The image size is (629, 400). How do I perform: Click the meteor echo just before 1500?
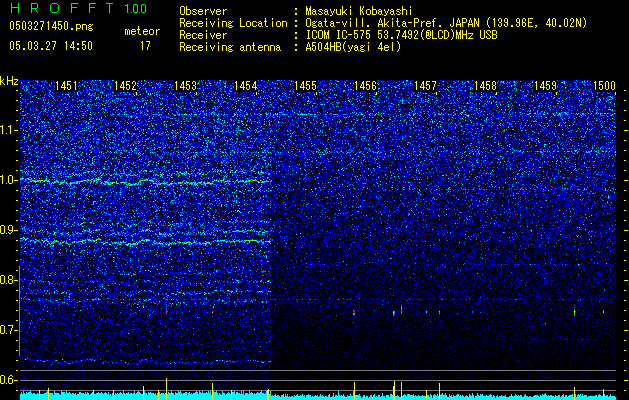tap(603, 311)
